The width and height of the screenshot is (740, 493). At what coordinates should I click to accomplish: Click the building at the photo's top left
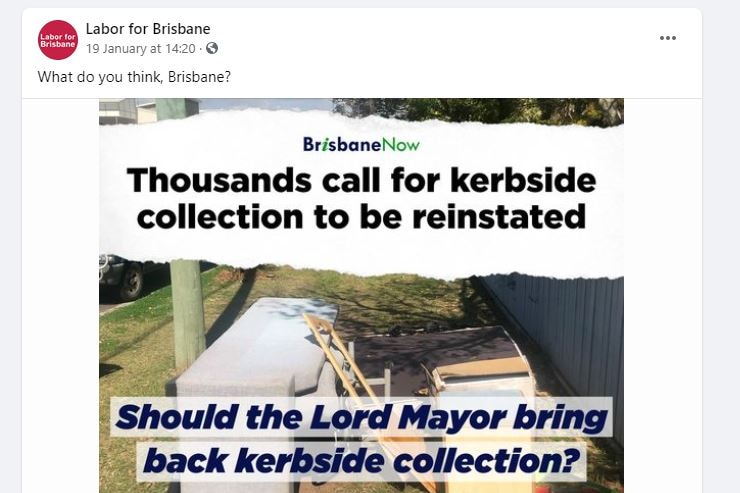tap(147, 109)
